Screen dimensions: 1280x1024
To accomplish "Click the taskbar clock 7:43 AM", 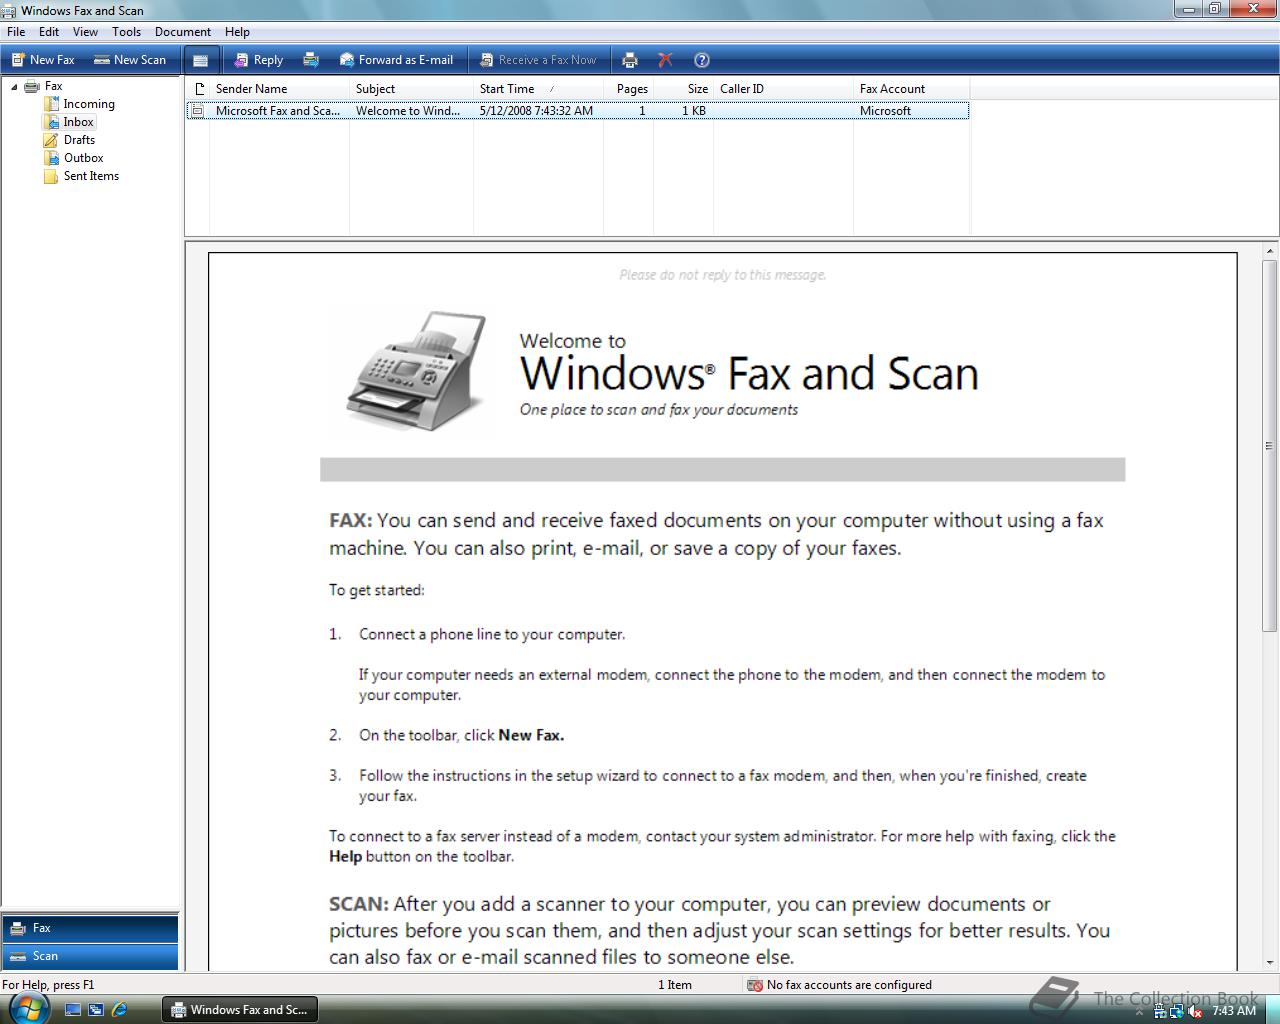I will (x=1233, y=1011).
